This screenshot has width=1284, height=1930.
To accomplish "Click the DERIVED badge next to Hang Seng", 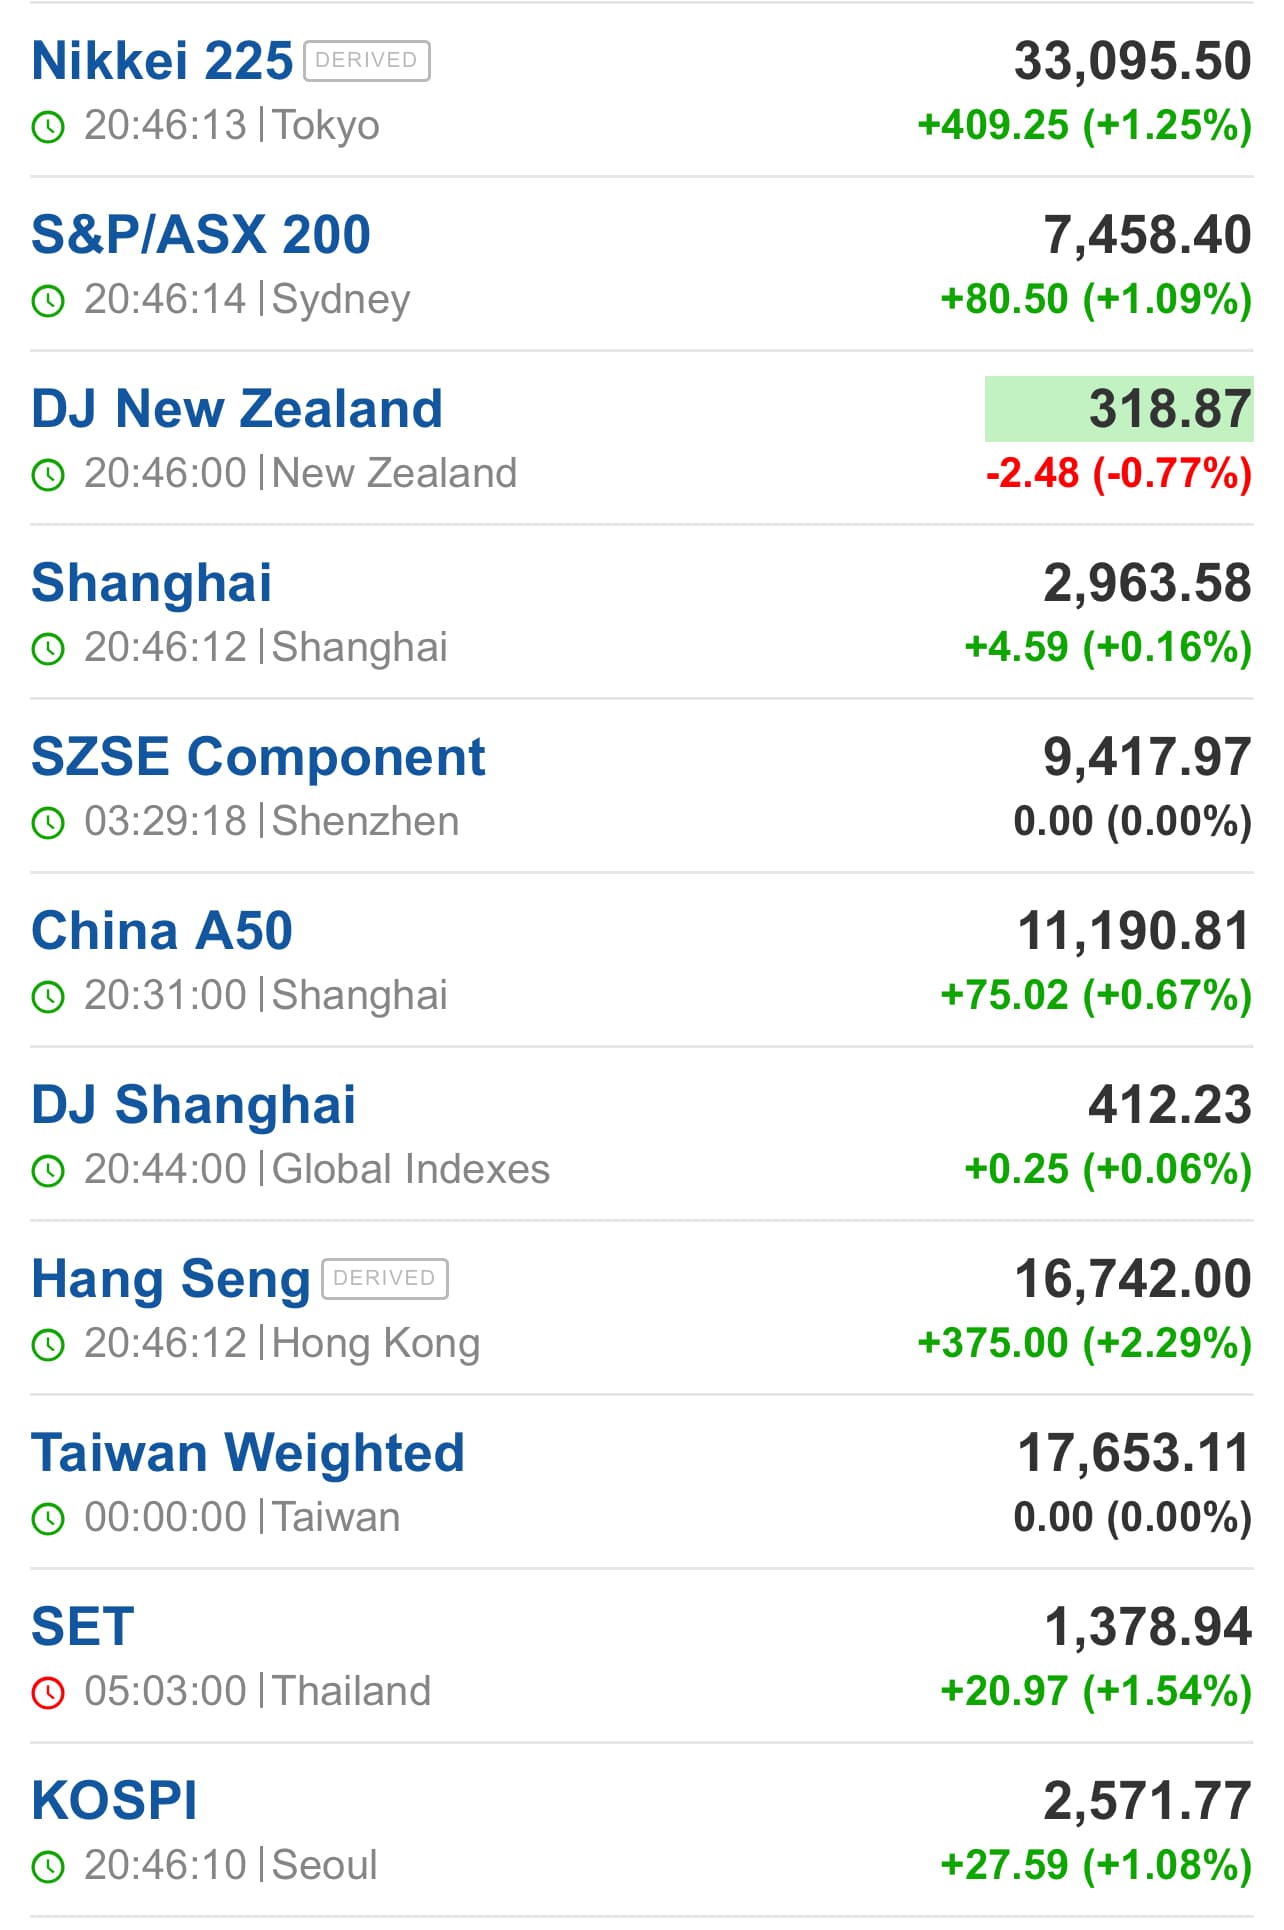I will coord(384,1279).
